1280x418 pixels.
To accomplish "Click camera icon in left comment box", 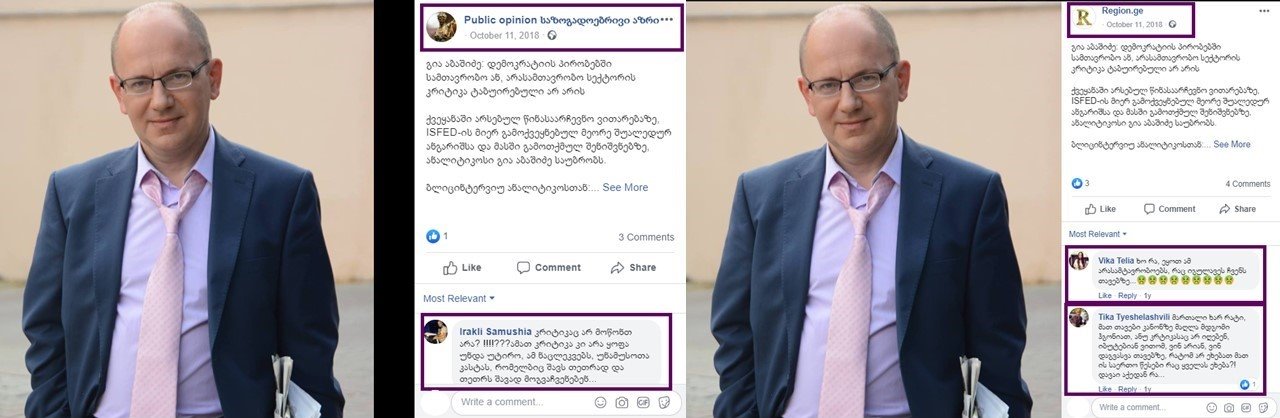I will tap(622, 402).
